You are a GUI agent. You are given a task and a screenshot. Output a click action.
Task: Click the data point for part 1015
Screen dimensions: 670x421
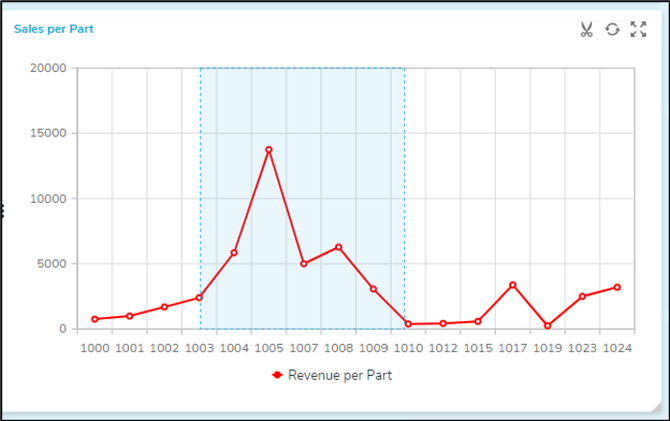click(x=478, y=321)
